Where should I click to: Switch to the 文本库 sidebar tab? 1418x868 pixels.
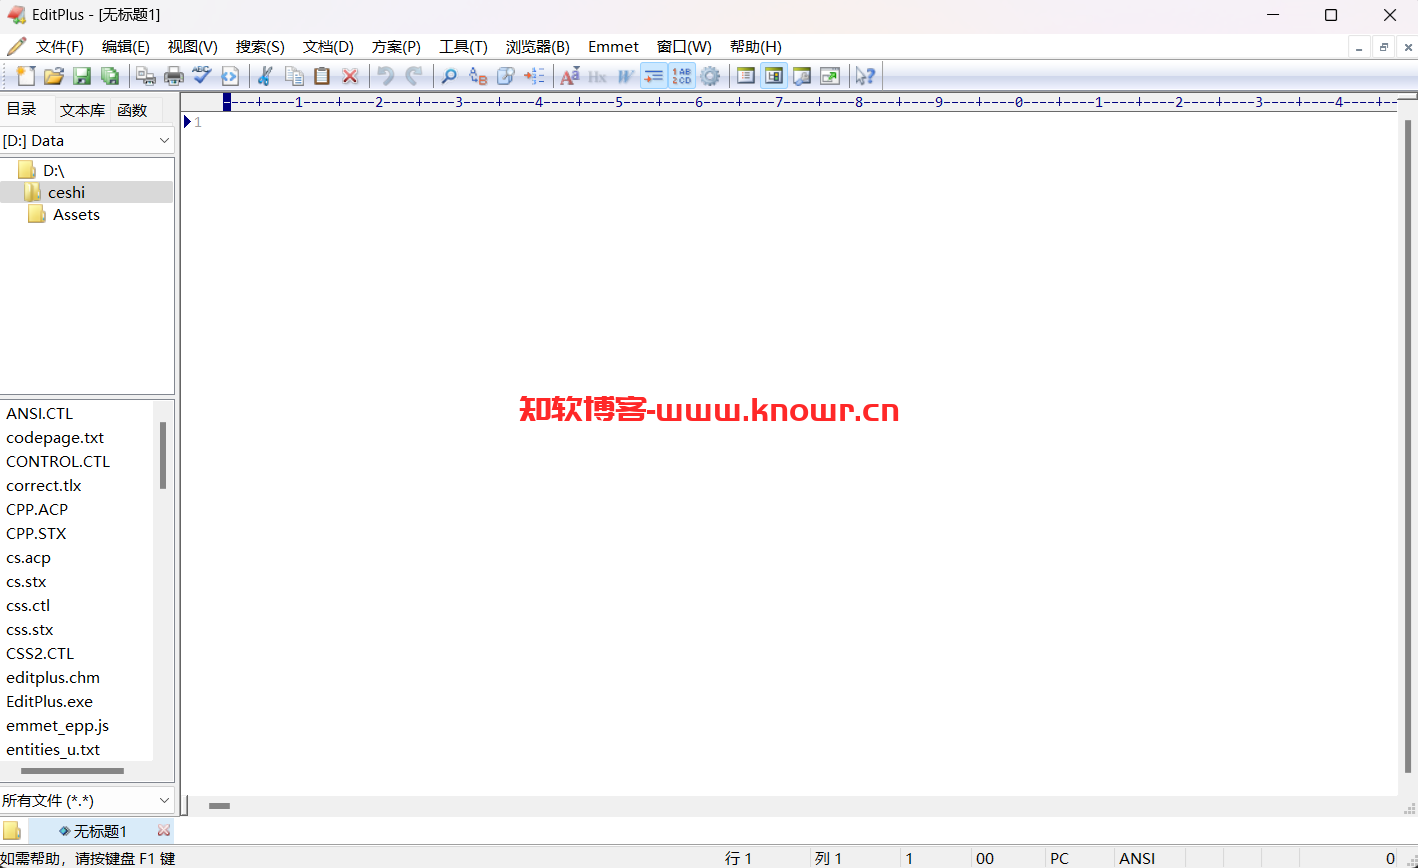tap(82, 111)
